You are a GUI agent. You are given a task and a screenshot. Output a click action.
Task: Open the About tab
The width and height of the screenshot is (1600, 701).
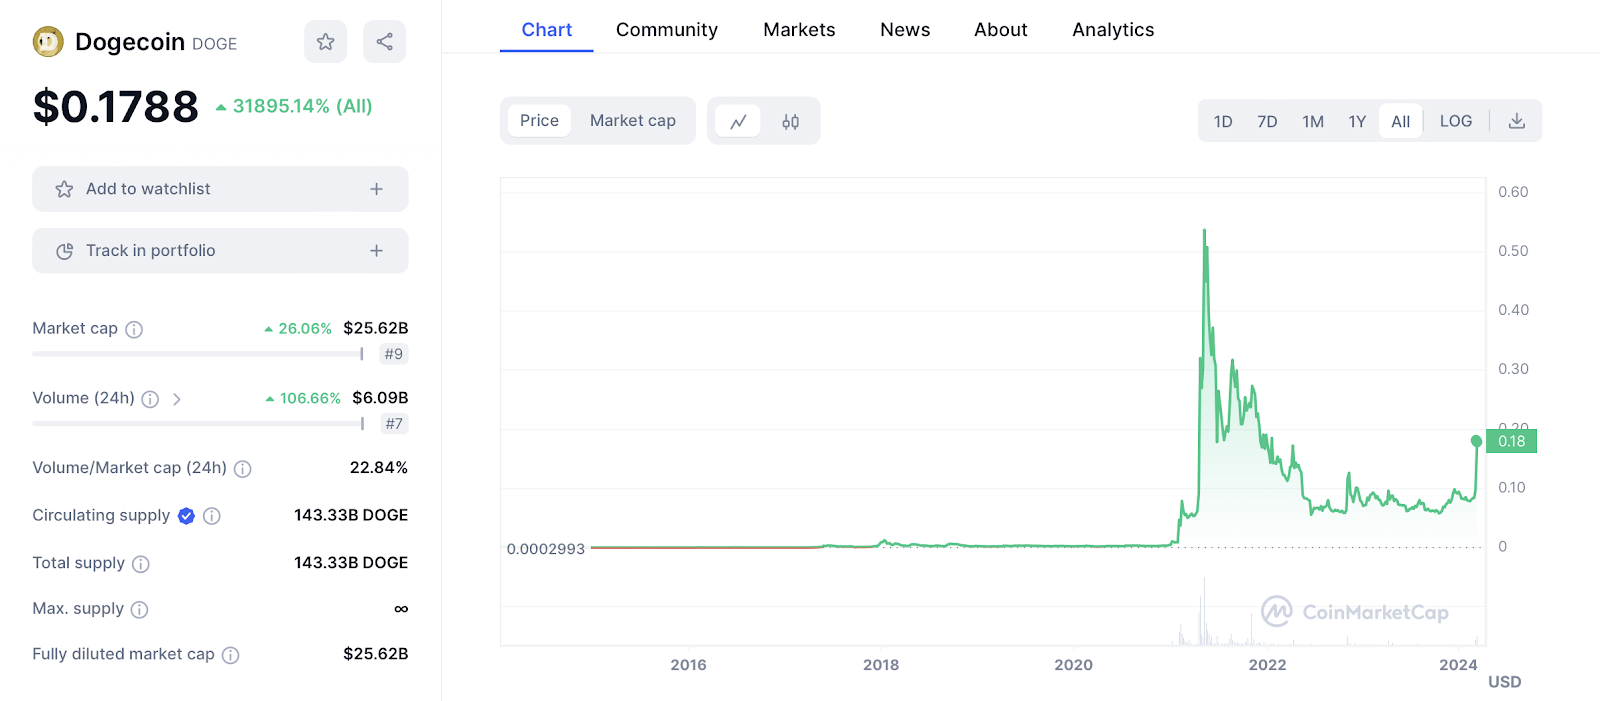click(x=1001, y=30)
